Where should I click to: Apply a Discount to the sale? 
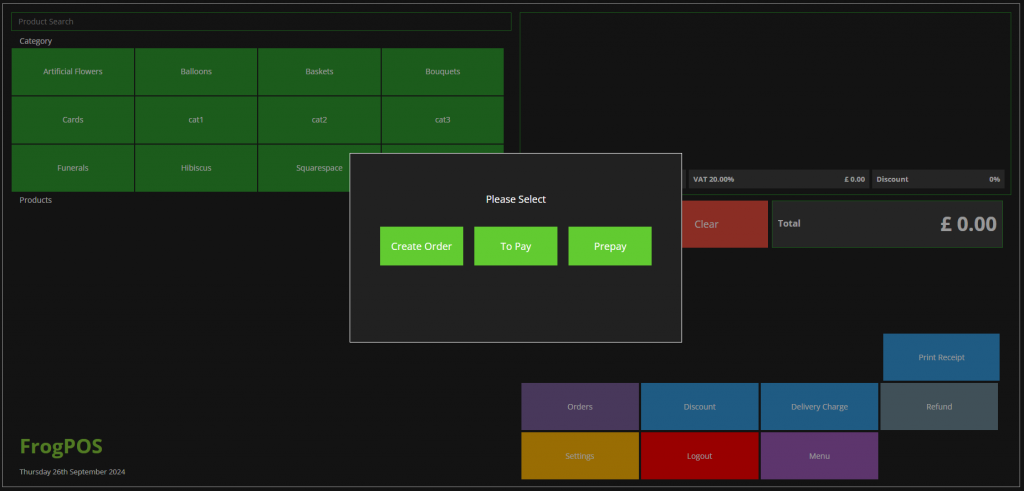(x=700, y=407)
